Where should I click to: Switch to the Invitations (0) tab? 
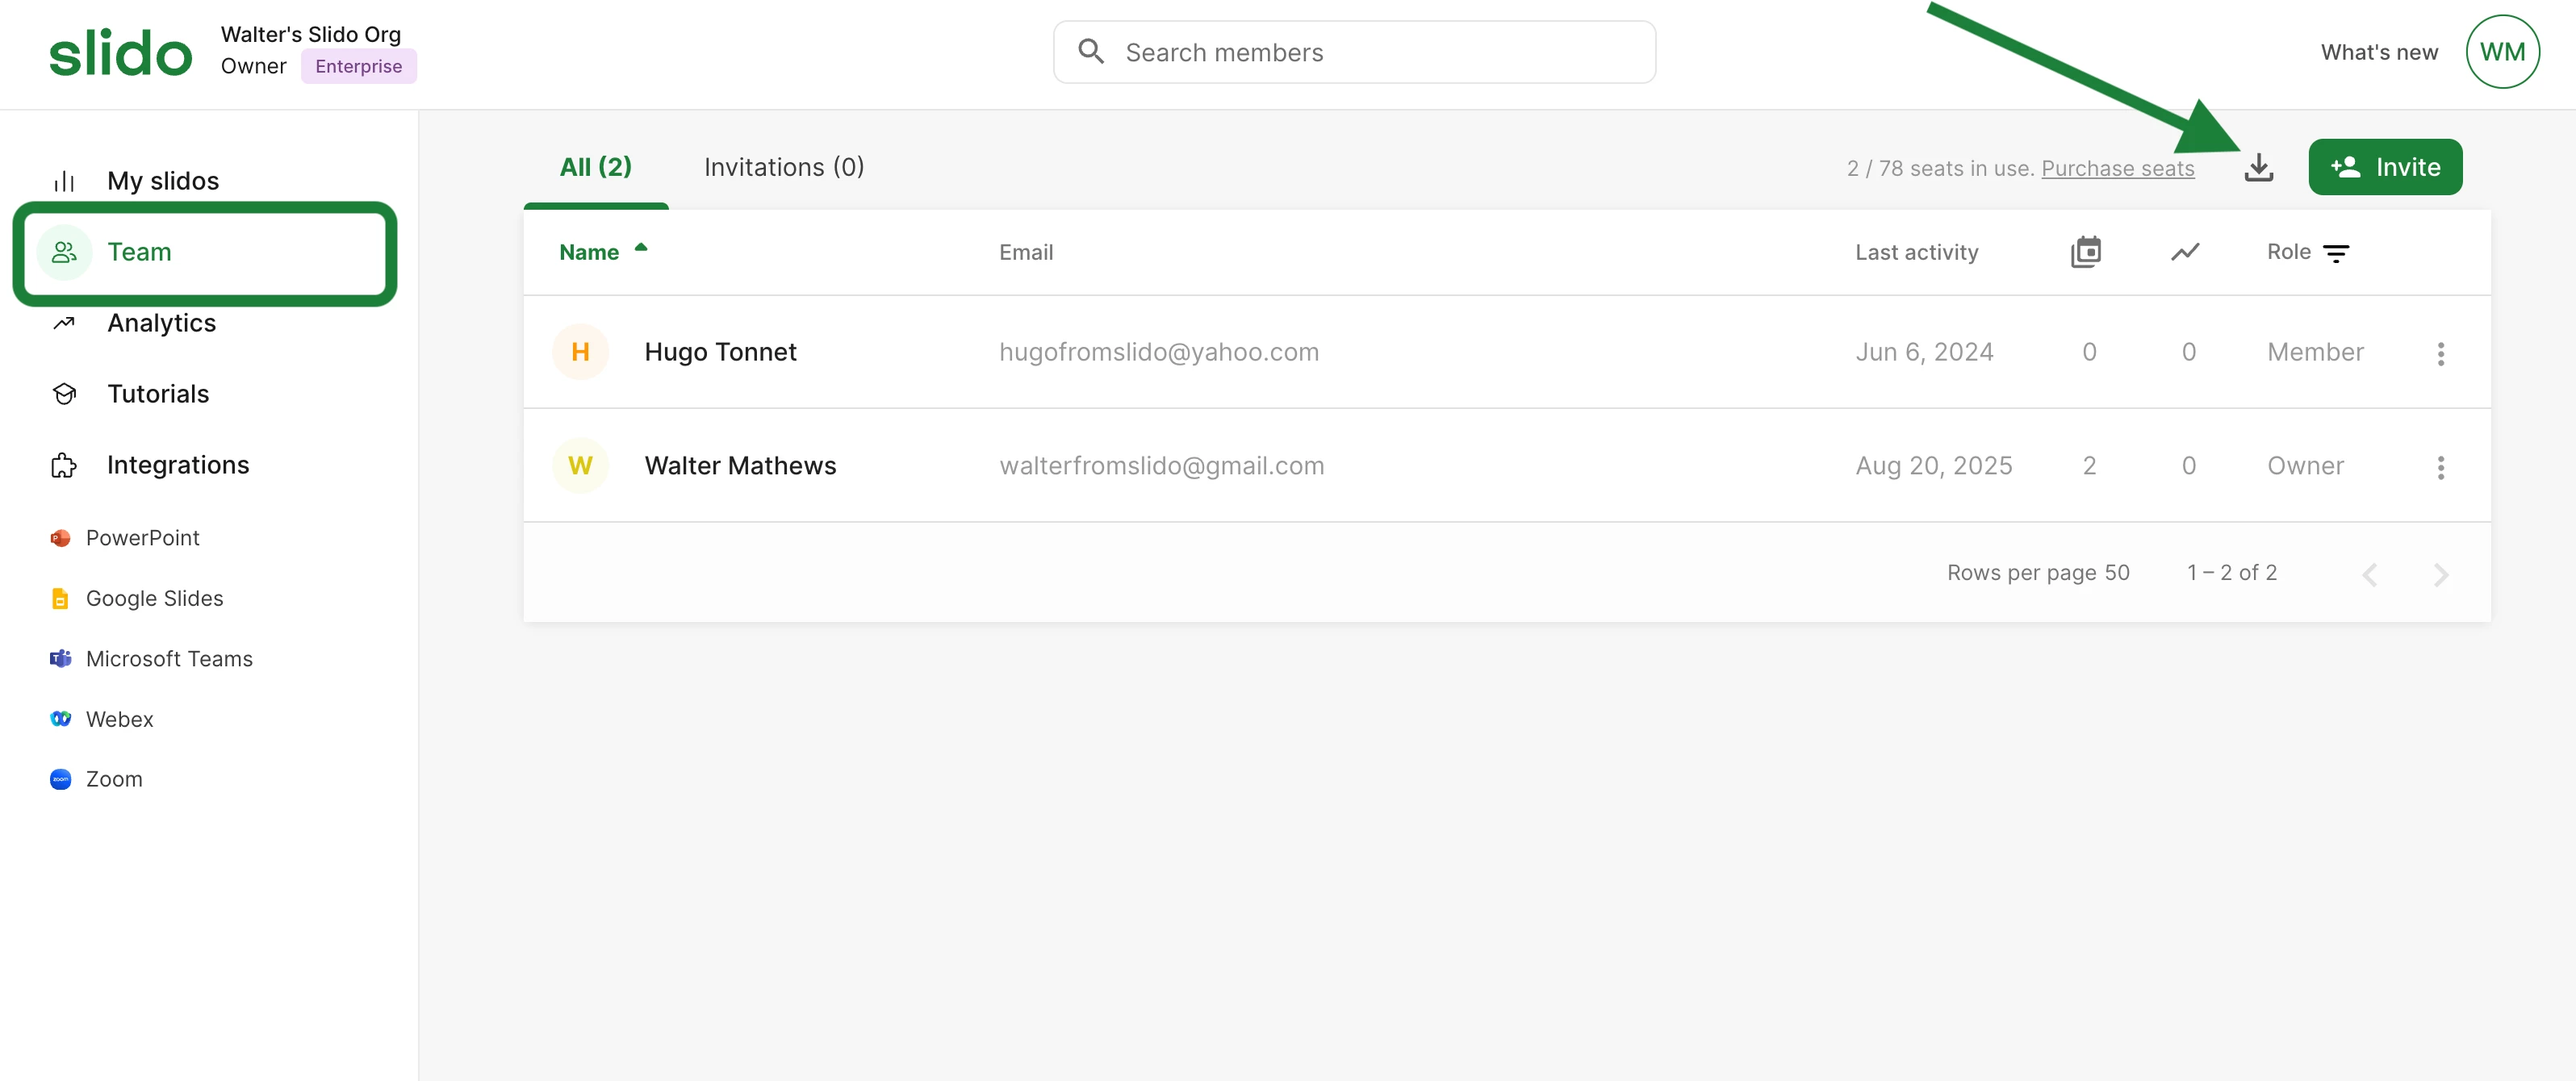(783, 167)
